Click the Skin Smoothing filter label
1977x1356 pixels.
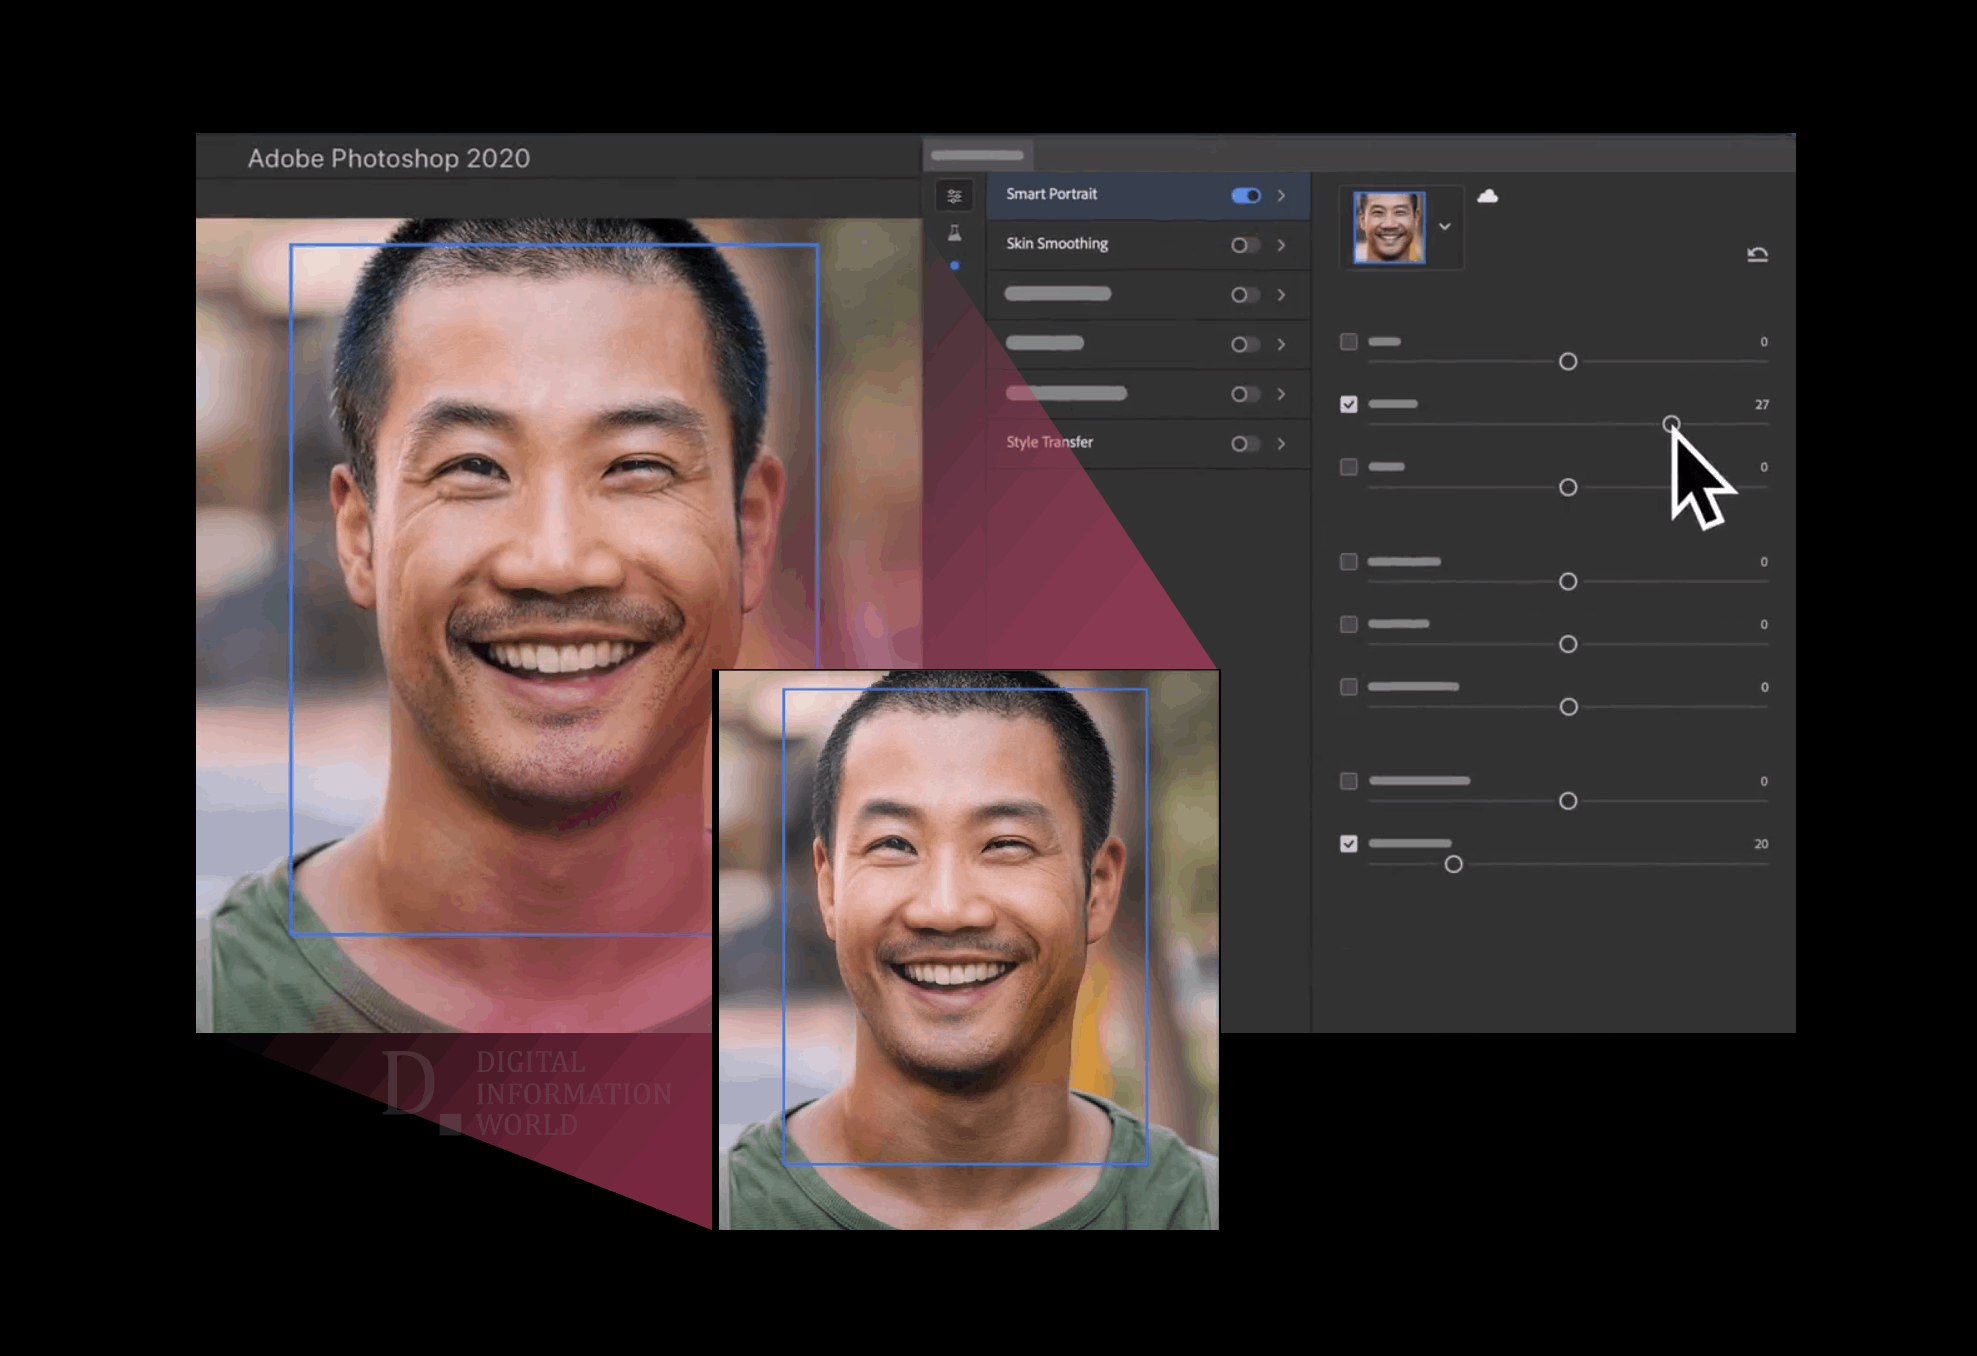(1057, 244)
